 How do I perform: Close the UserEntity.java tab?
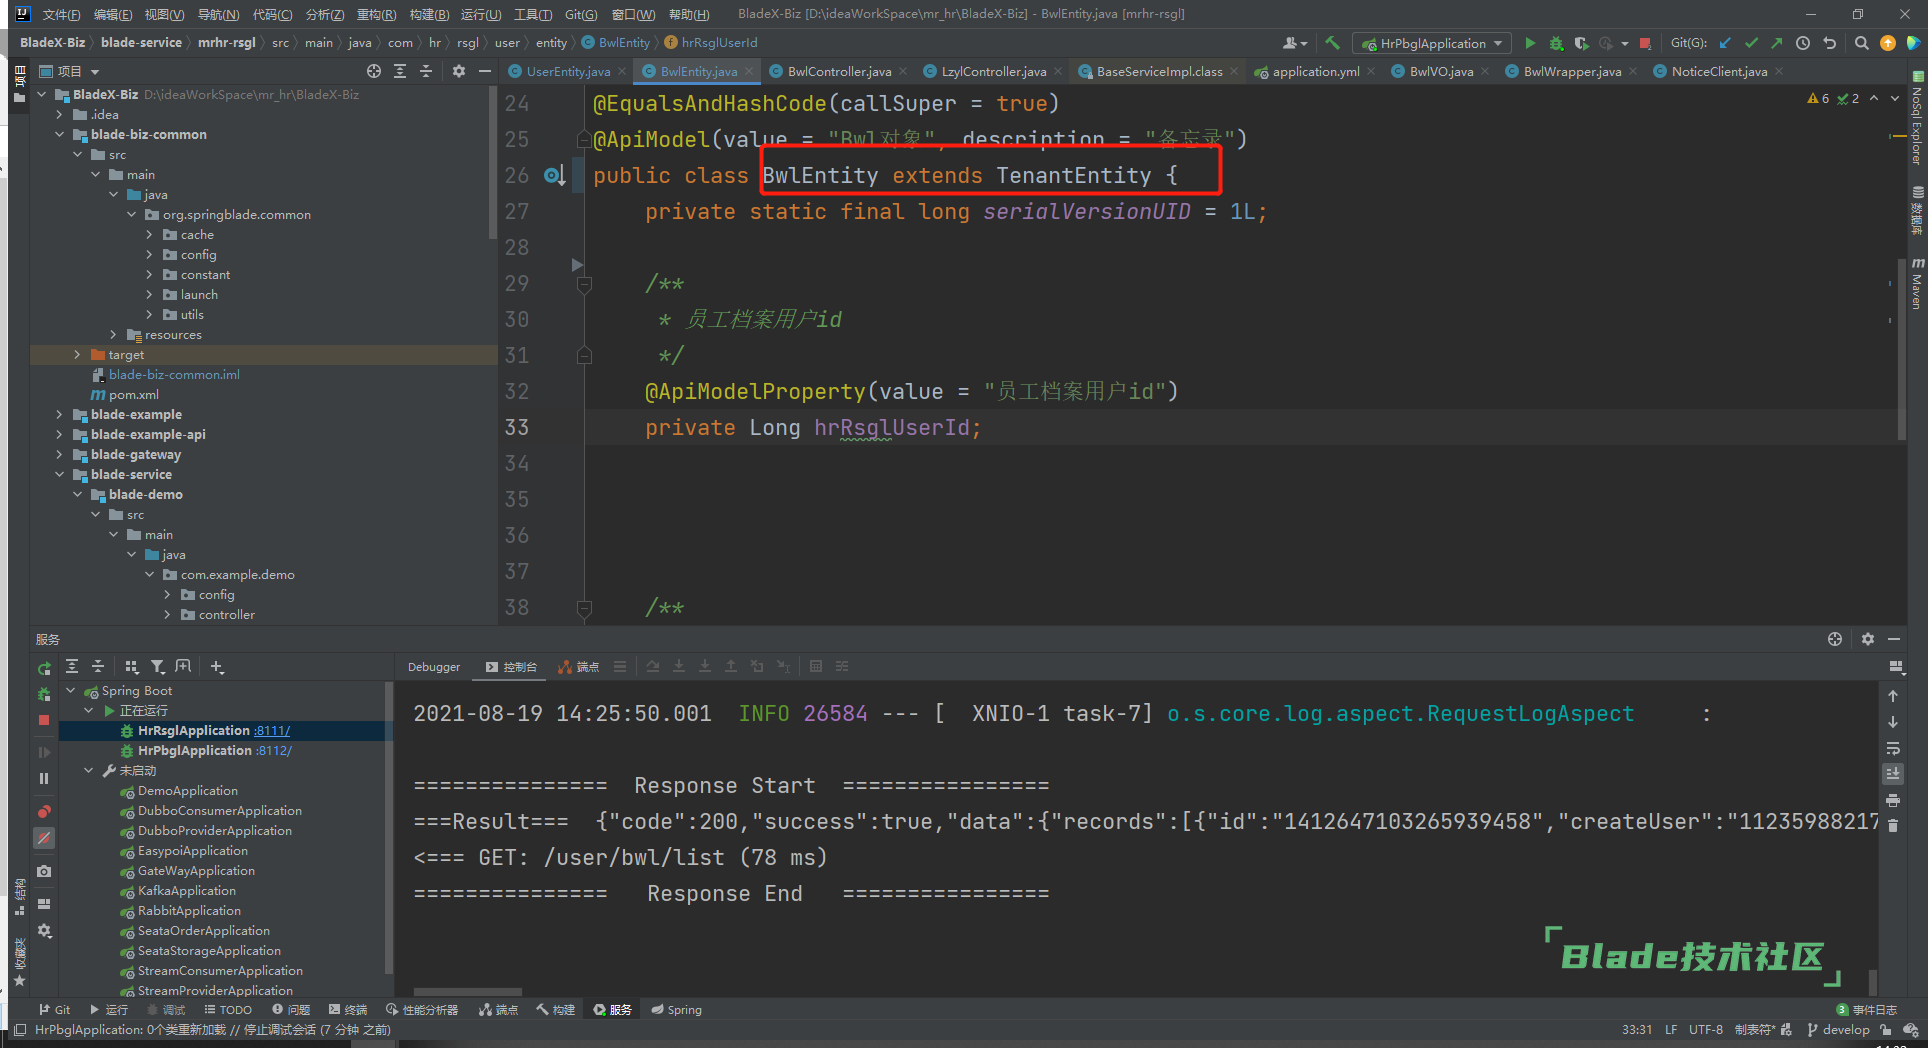pos(622,71)
